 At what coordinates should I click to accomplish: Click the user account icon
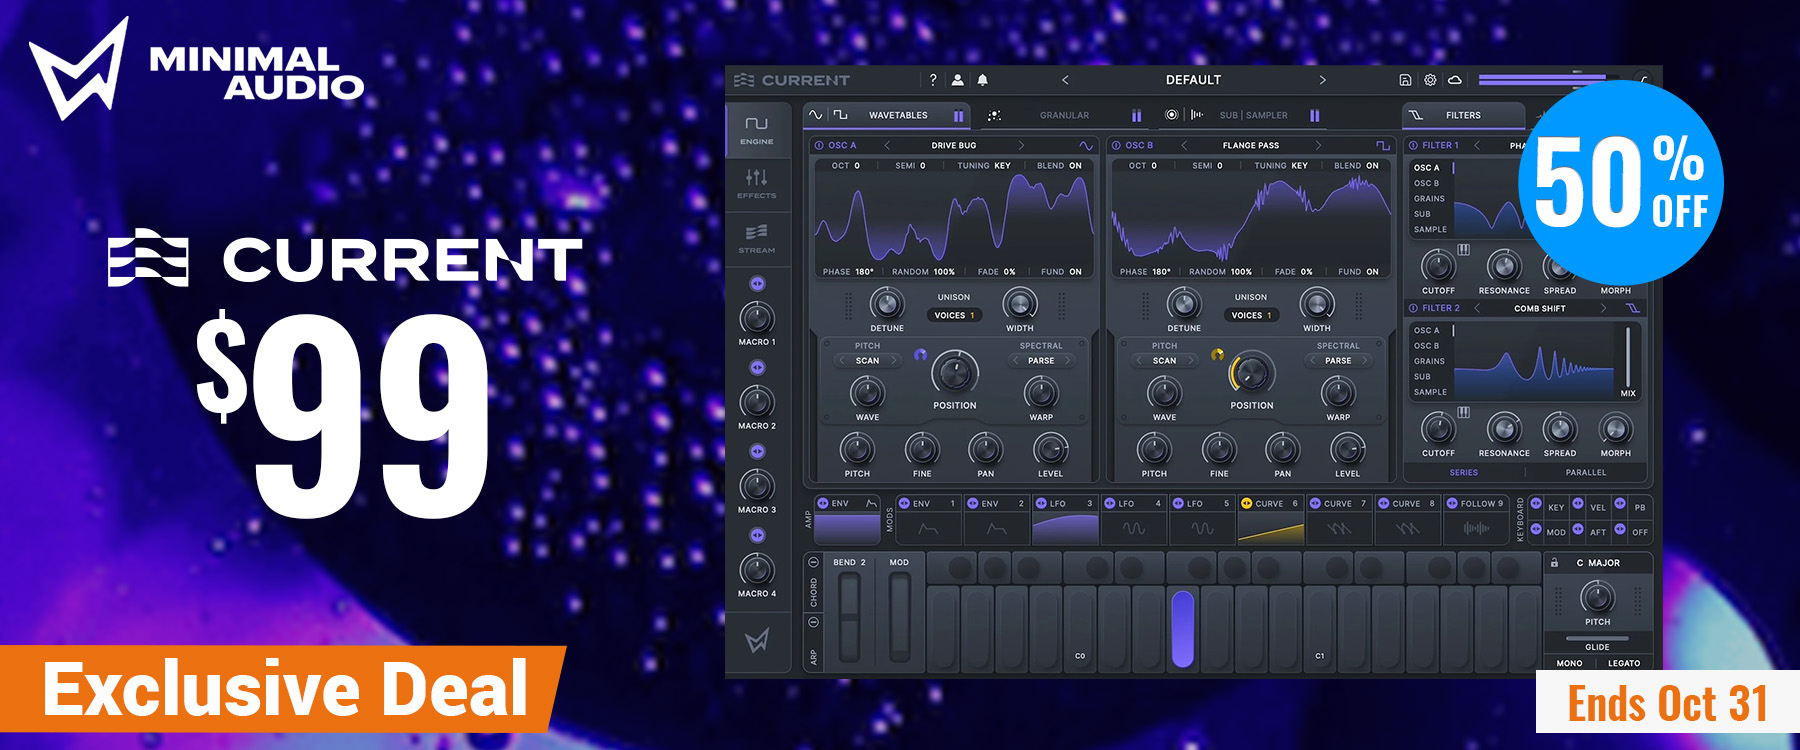coord(958,80)
